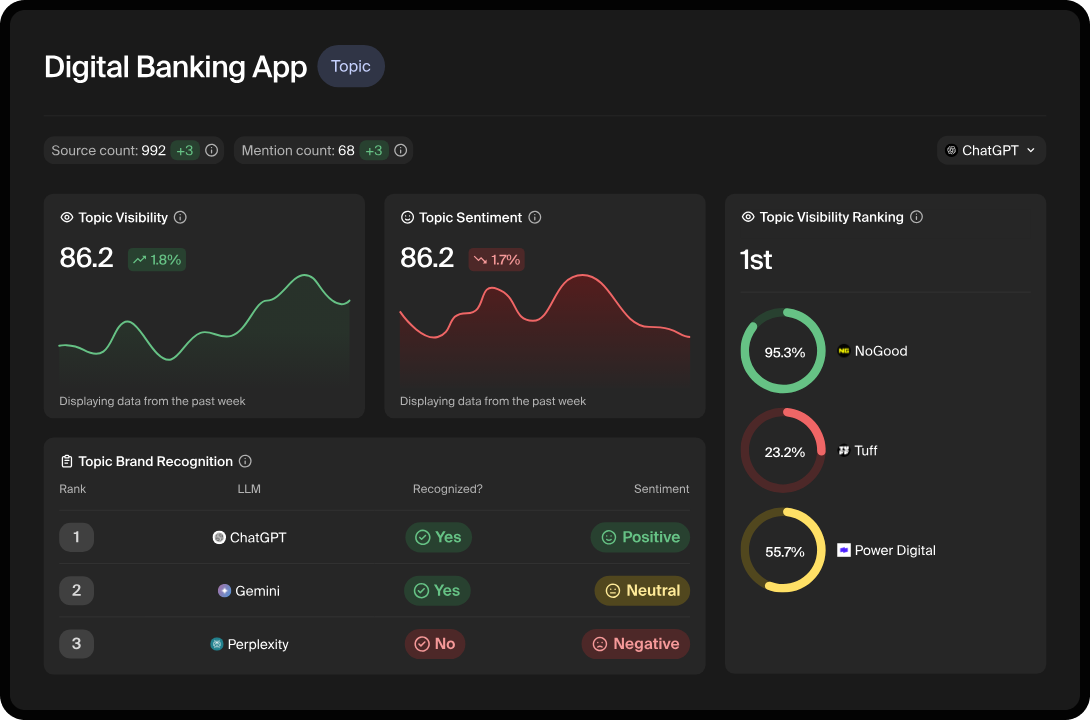This screenshot has width=1090, height=720.
Task: Click the info icon beside Topic Brand Recognition
Action: (x=245, y=461)
